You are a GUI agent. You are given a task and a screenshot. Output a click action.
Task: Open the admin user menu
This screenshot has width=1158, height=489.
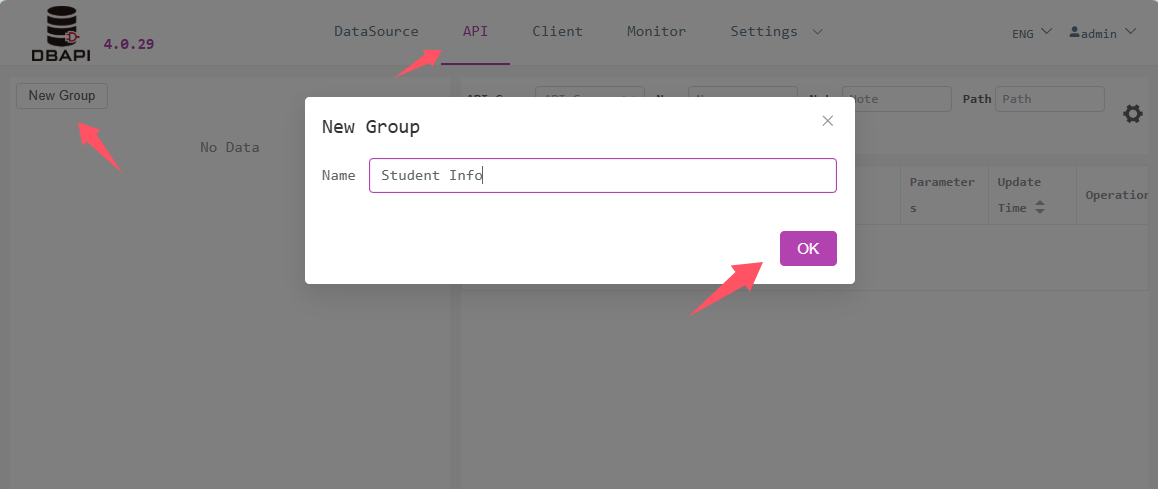tap(1103, 33)
